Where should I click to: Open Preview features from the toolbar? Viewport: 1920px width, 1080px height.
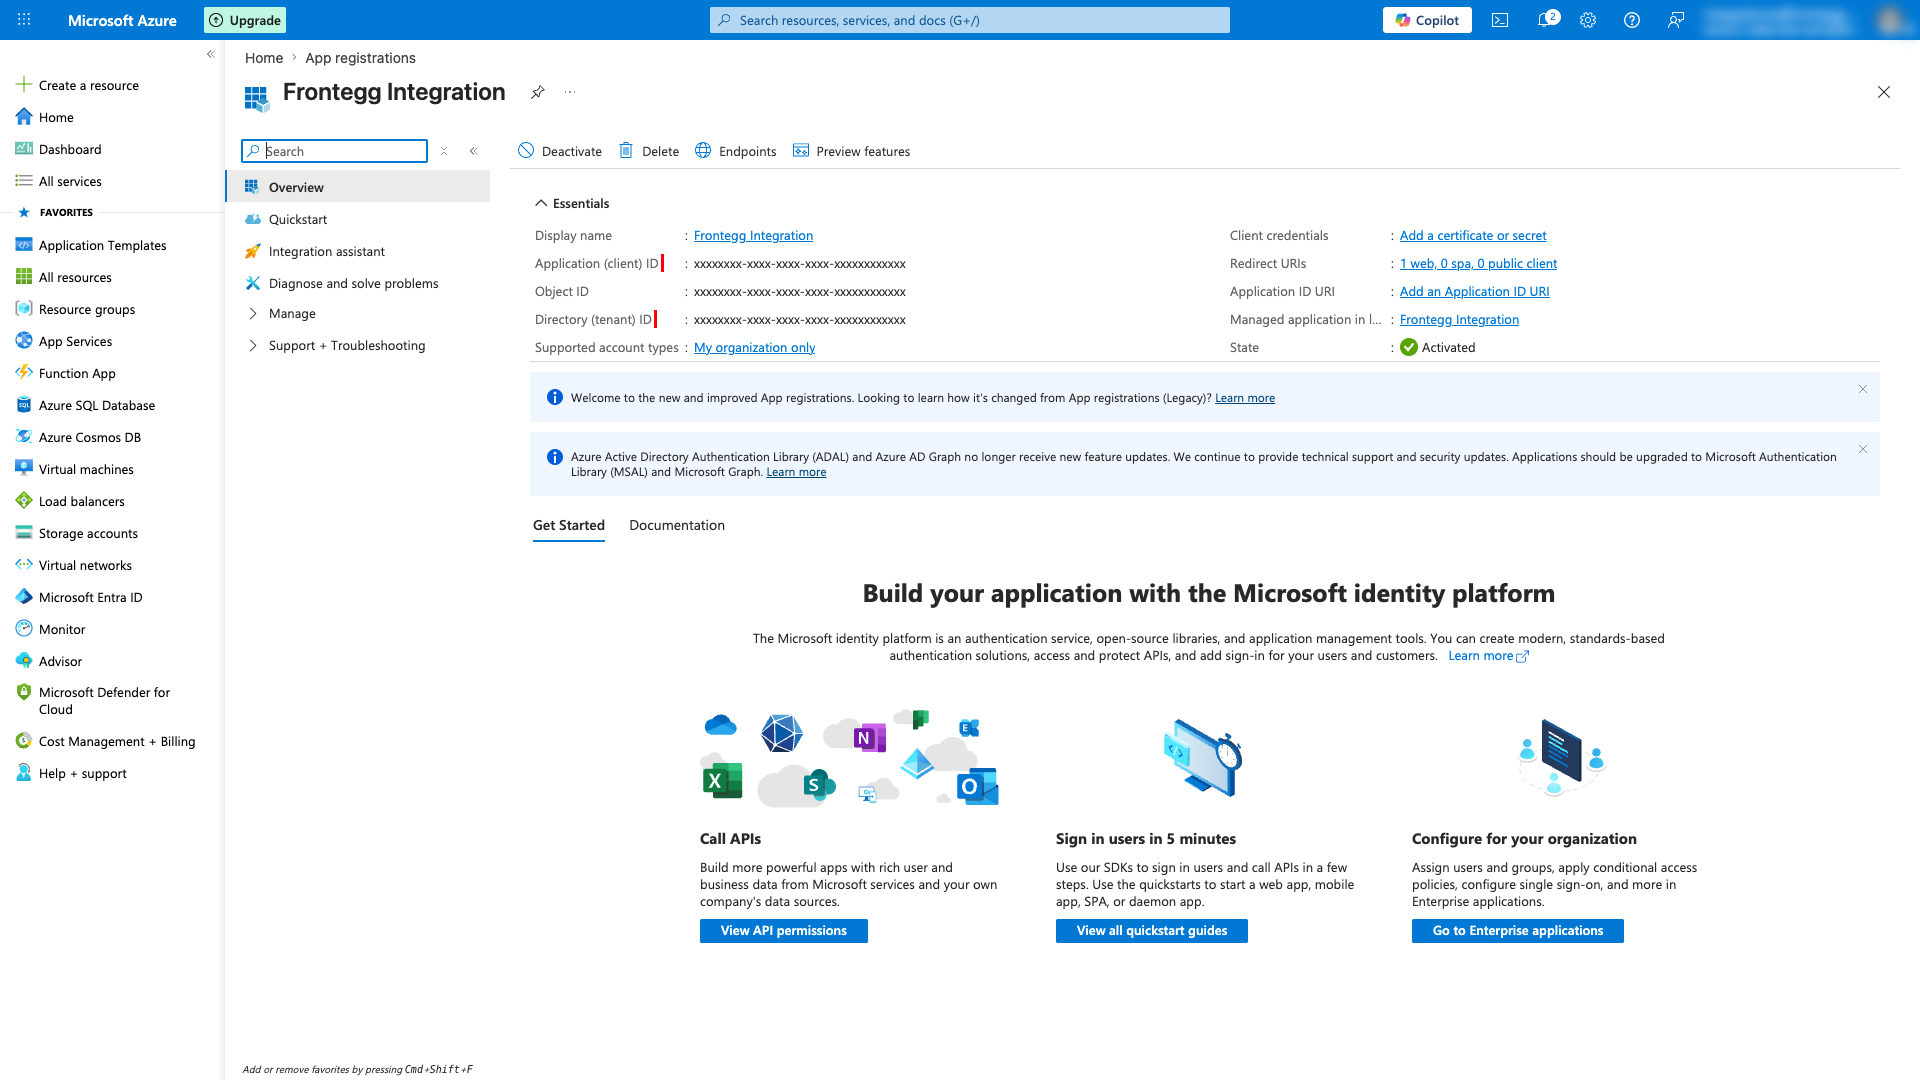pos(852,151)
